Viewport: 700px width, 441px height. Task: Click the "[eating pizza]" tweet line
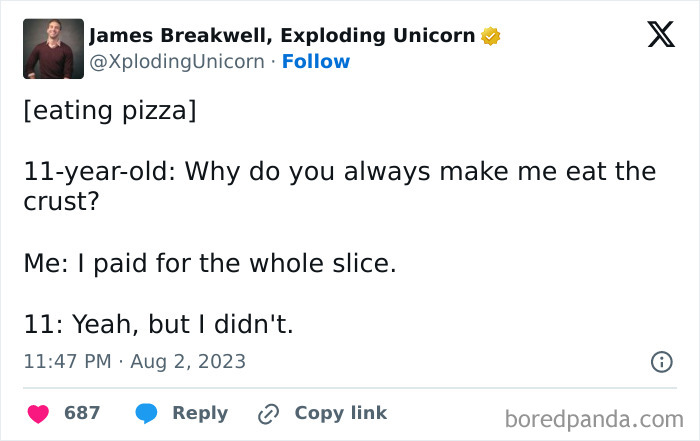click(109, 110)
